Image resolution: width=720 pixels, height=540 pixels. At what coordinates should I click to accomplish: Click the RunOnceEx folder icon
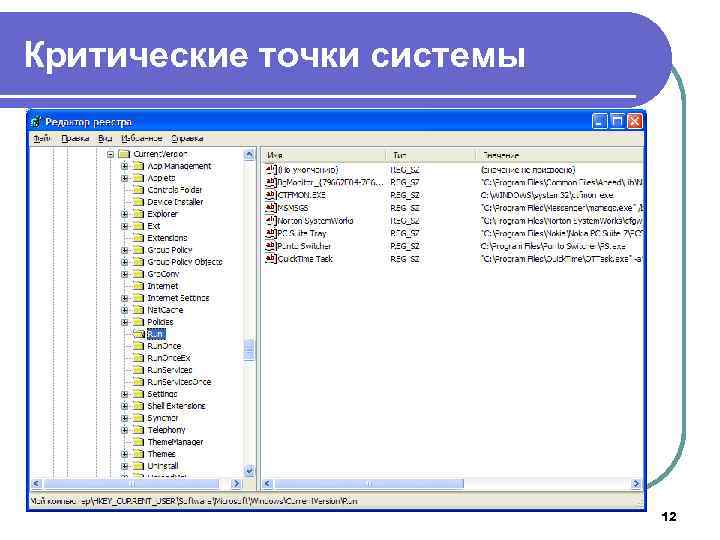[x=138, y=358]
